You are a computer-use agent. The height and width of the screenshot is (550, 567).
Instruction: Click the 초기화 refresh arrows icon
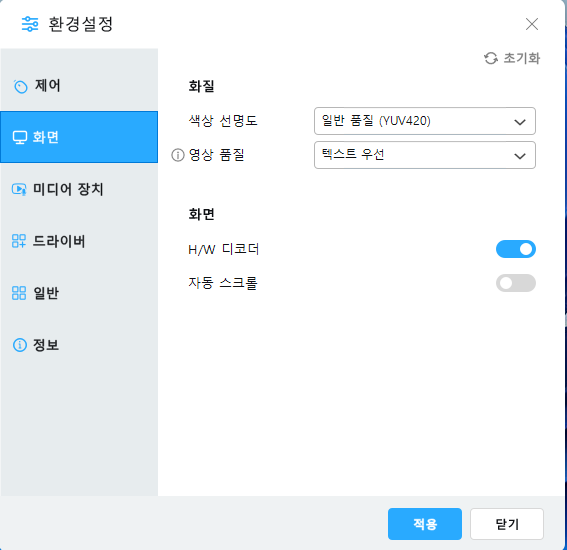click(491, 58)
